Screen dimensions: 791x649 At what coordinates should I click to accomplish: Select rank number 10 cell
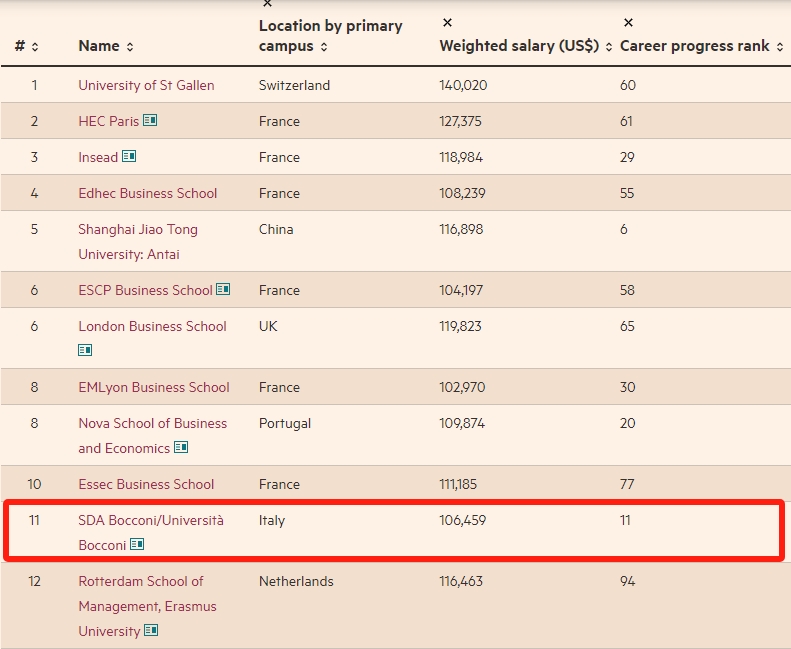pyautogui.click(x=34, y=484)
